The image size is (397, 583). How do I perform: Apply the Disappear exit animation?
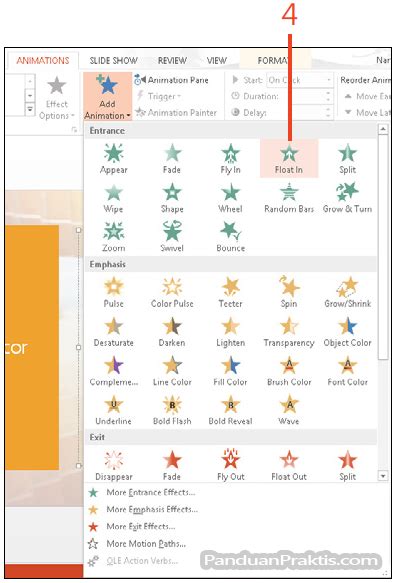click(x=113, y=465)
